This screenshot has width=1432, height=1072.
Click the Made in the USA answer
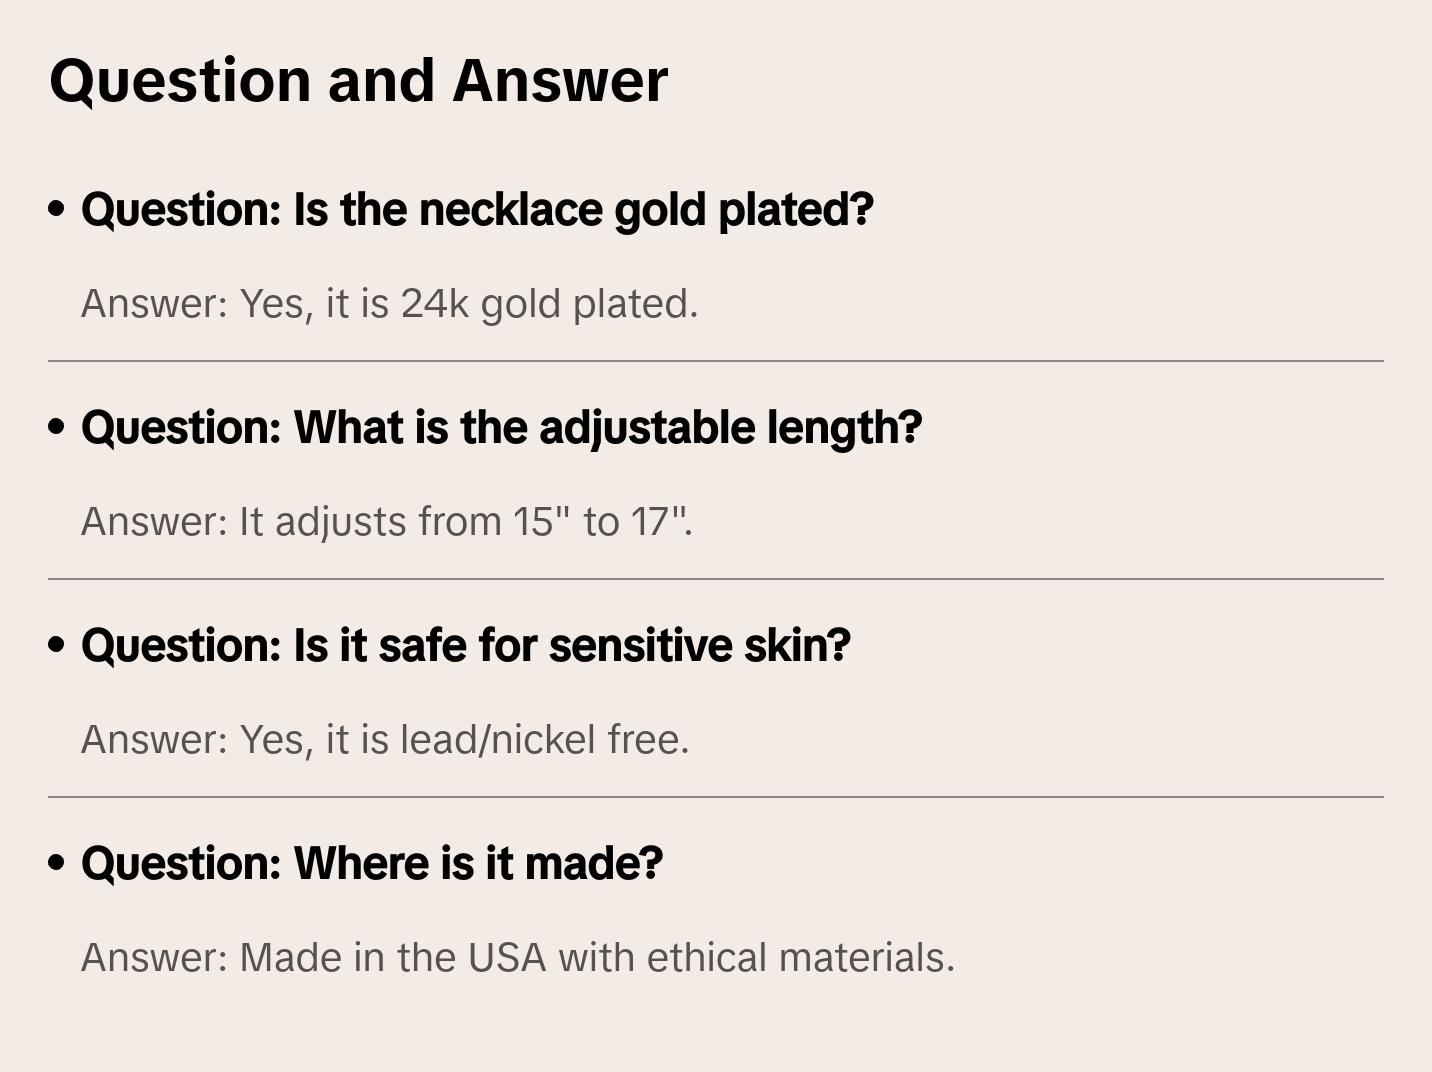(517, 958)
